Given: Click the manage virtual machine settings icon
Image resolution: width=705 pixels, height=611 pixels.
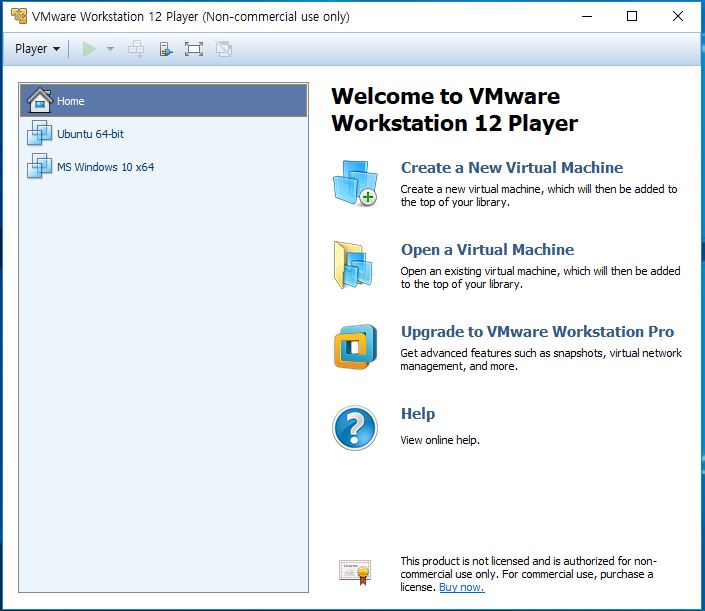Looking at the screenshot, I should pyautogui.click(x=166, y=49).
